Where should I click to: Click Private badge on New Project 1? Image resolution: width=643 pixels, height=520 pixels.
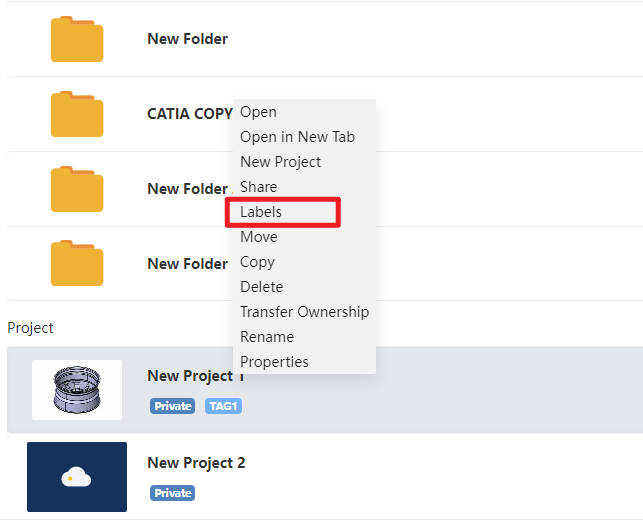172,406
